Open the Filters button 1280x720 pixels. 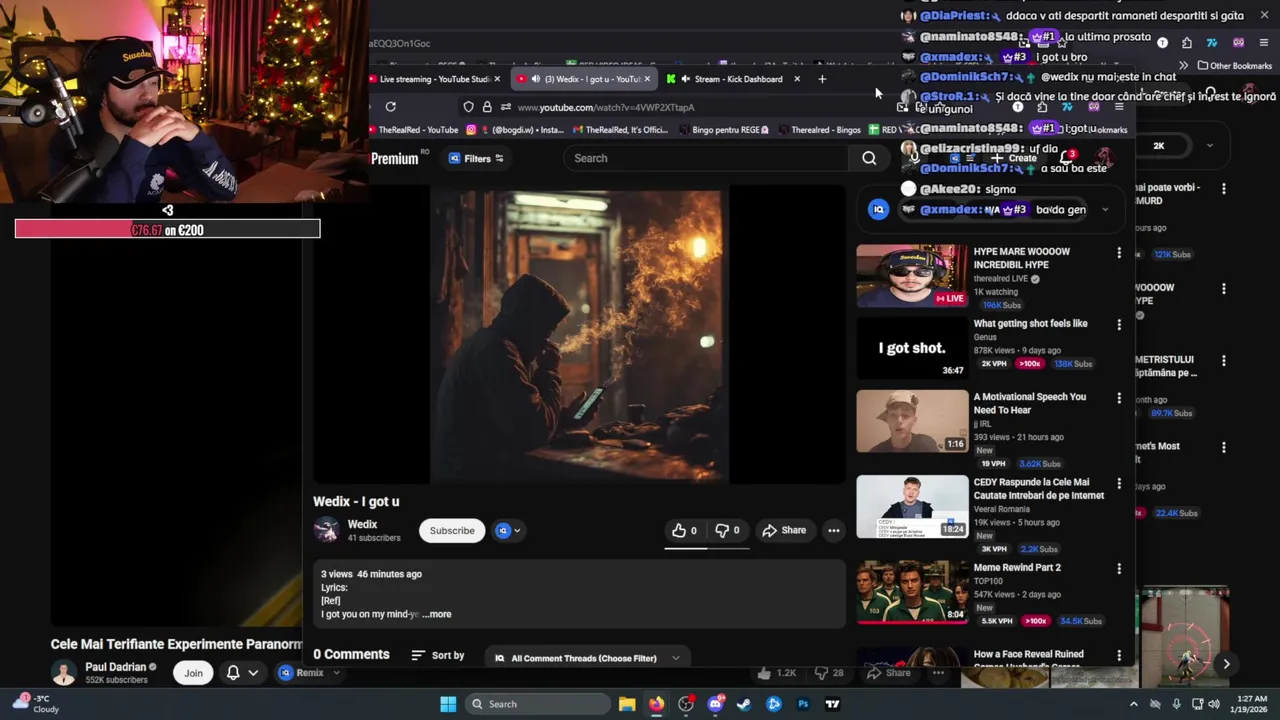[477, 158]
